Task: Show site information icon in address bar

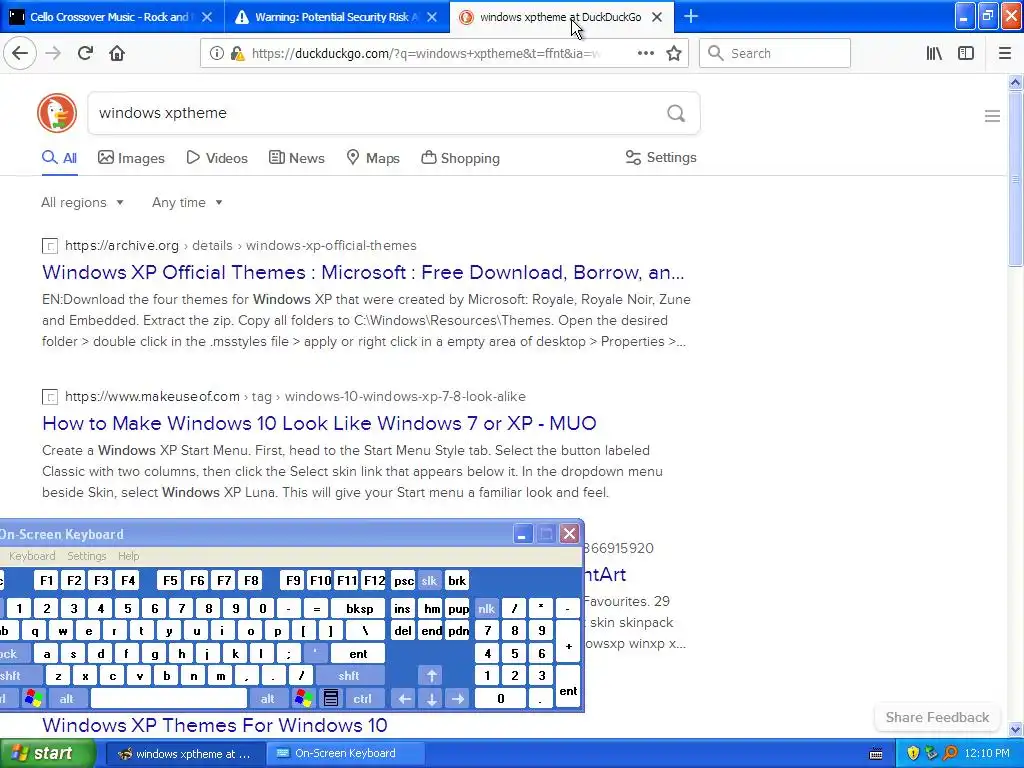Action: coord(216,54)
